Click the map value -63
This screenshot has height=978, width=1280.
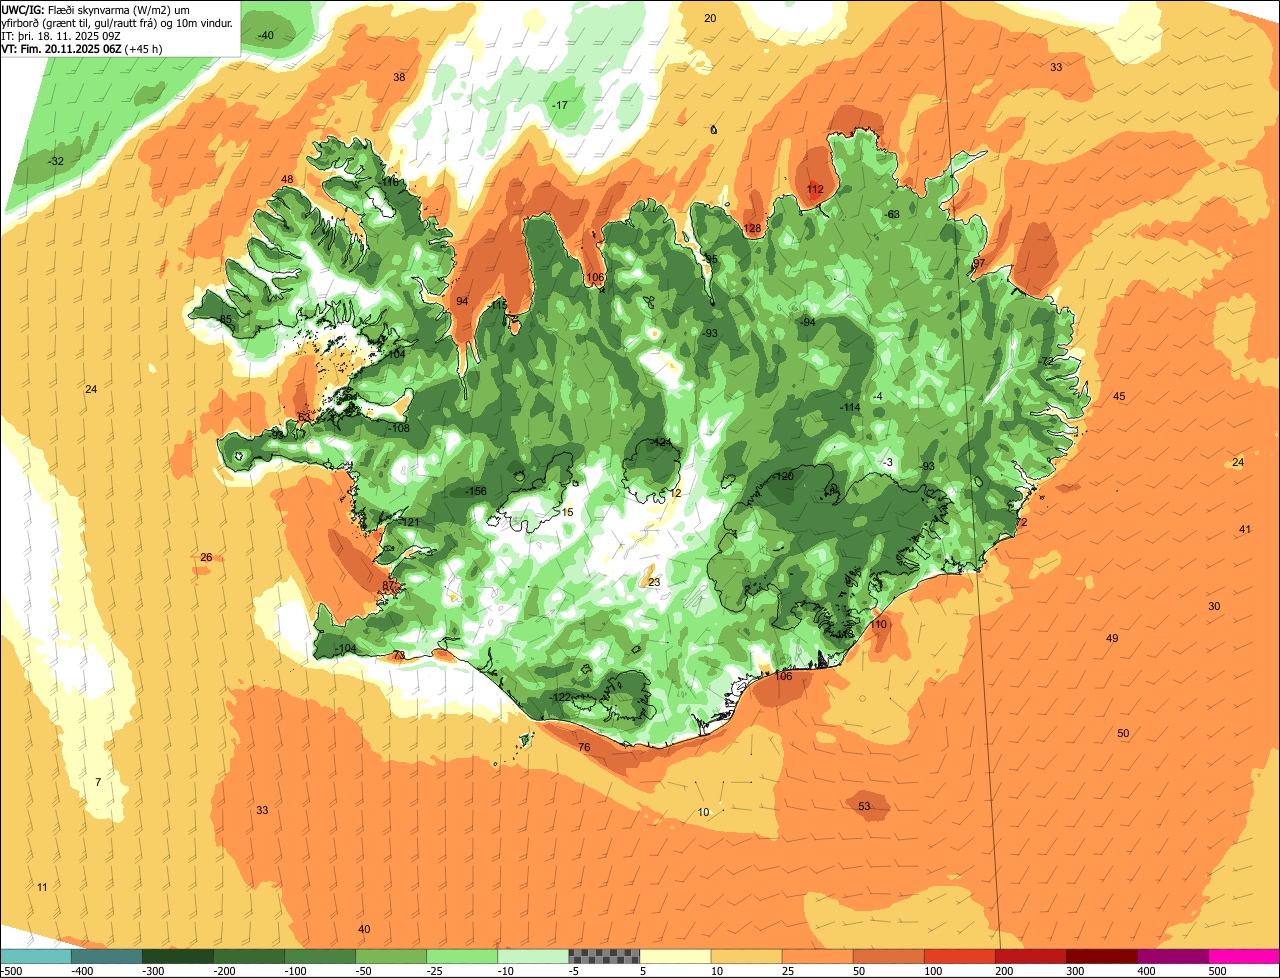892,214
